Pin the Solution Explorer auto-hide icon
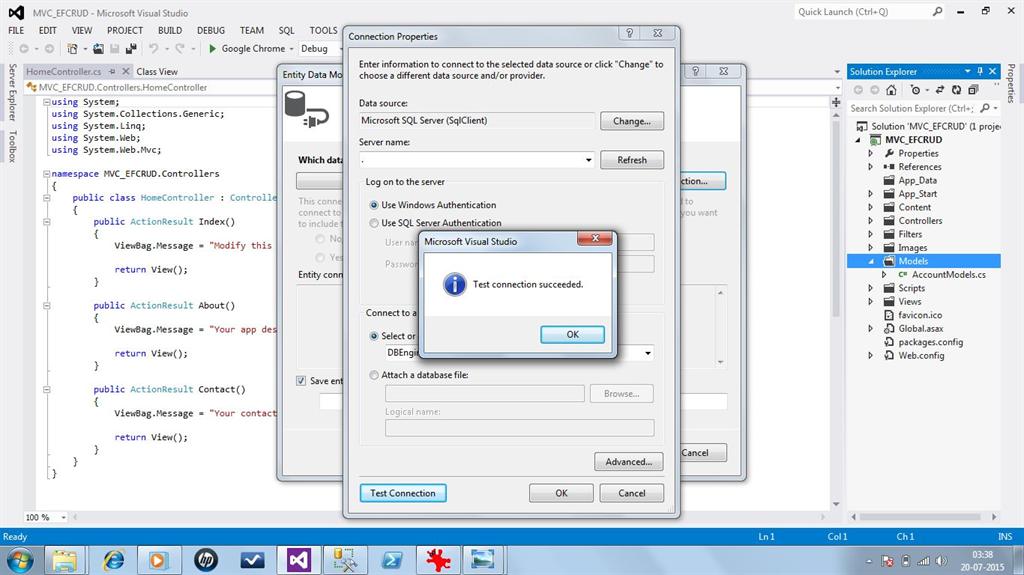 click(x=980, y=71)
